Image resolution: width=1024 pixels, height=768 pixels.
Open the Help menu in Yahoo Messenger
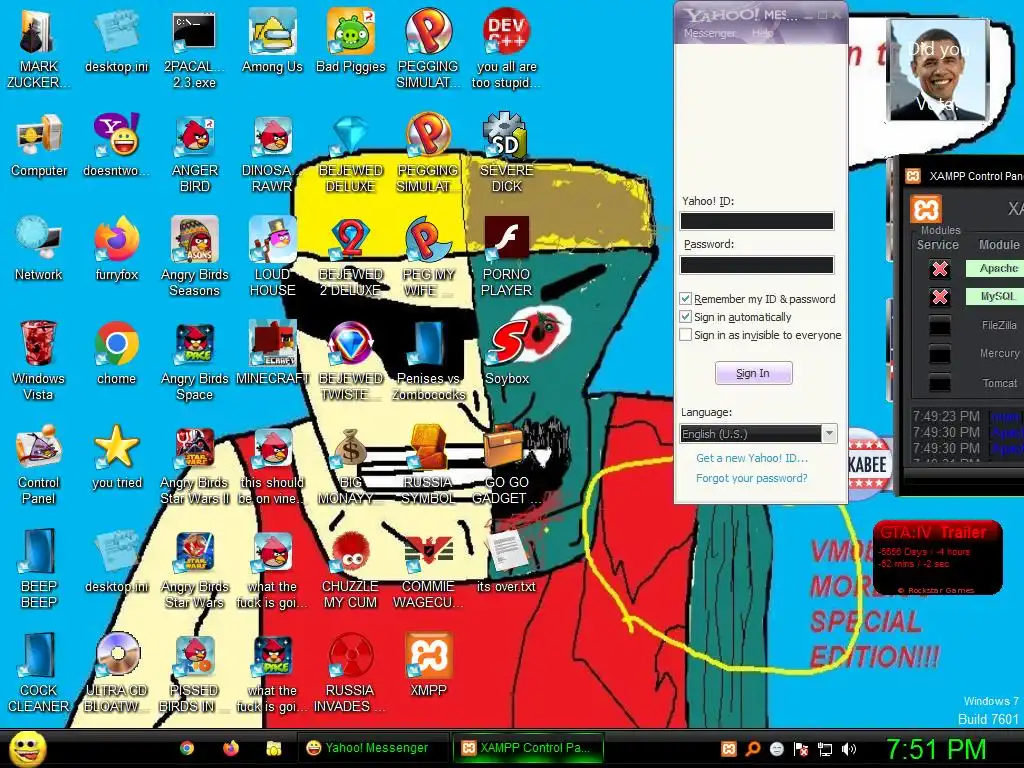coord(761,33)
